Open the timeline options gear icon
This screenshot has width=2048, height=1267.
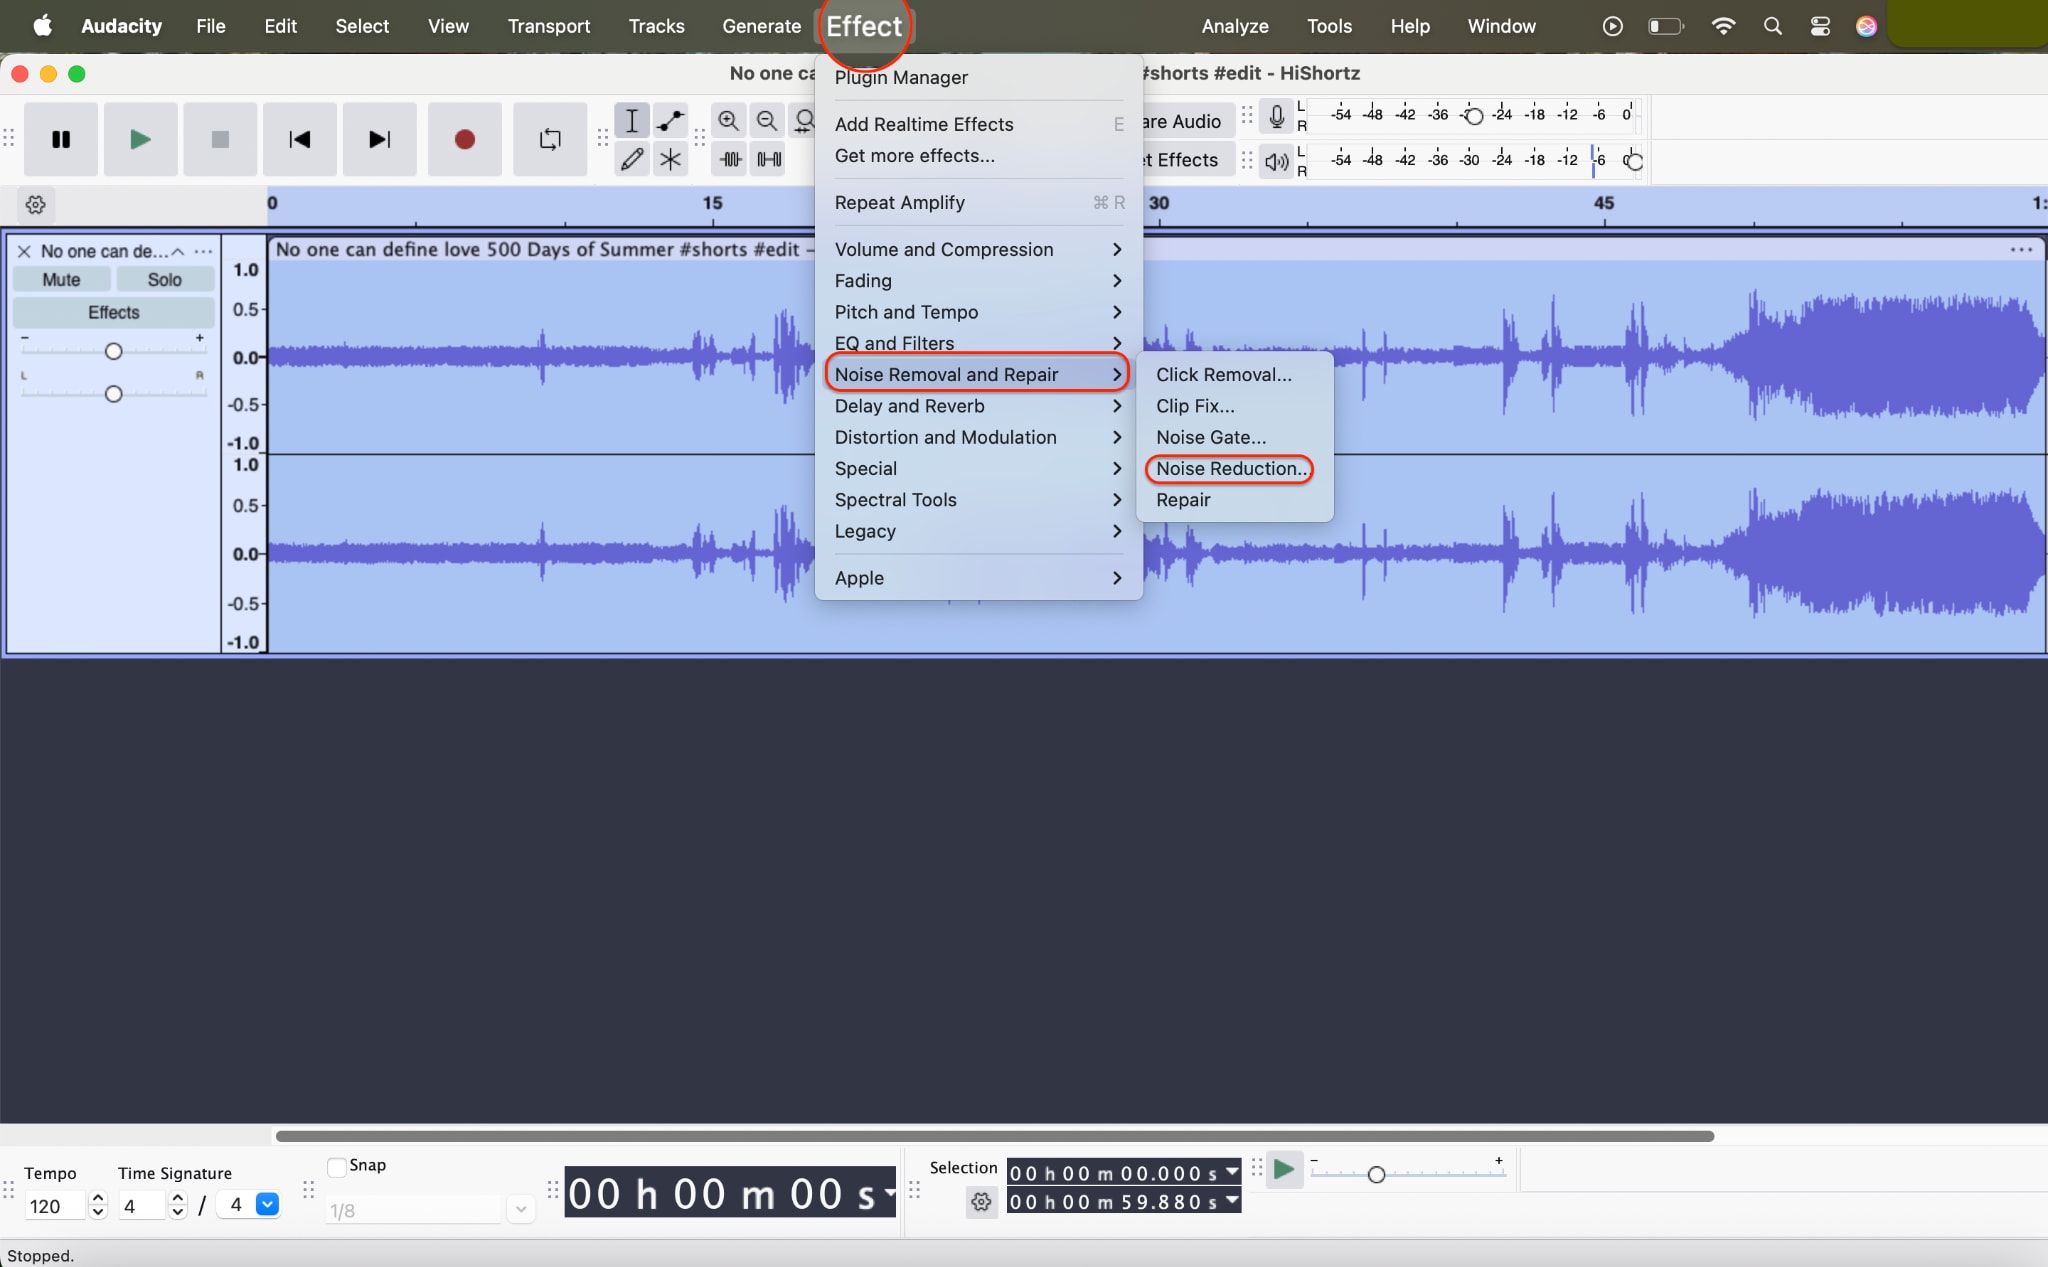tap(36, 205)
